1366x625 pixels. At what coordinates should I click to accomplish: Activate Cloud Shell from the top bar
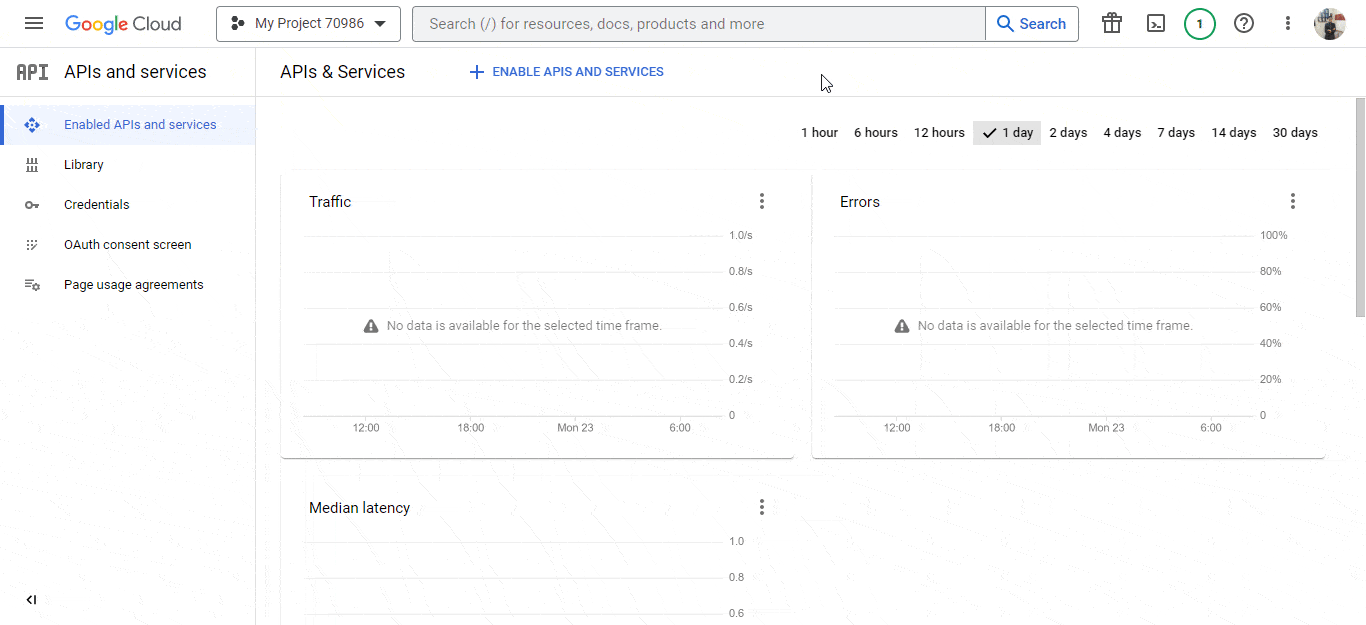1155,22
